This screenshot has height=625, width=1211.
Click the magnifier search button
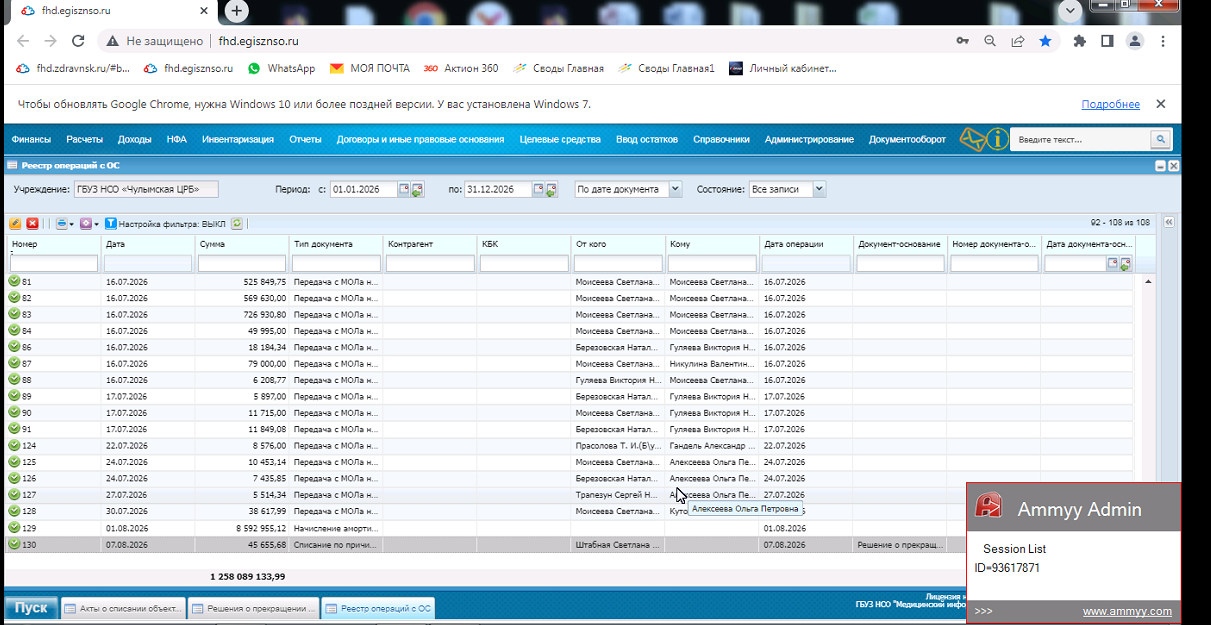[x=1160, y=139]
